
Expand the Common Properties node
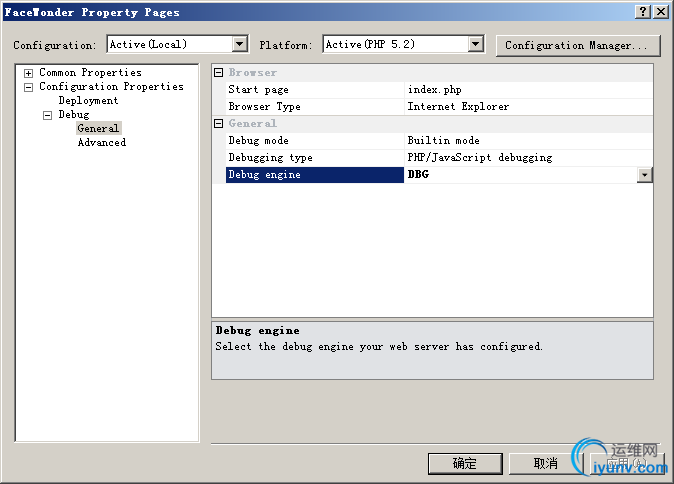point(28,73)
